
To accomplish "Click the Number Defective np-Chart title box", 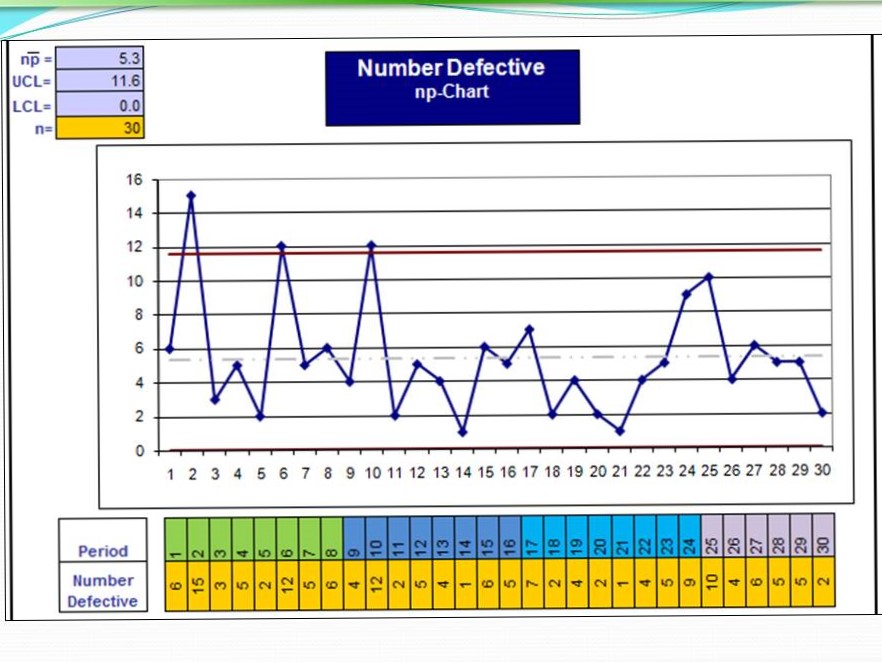I will pos(452,88).
